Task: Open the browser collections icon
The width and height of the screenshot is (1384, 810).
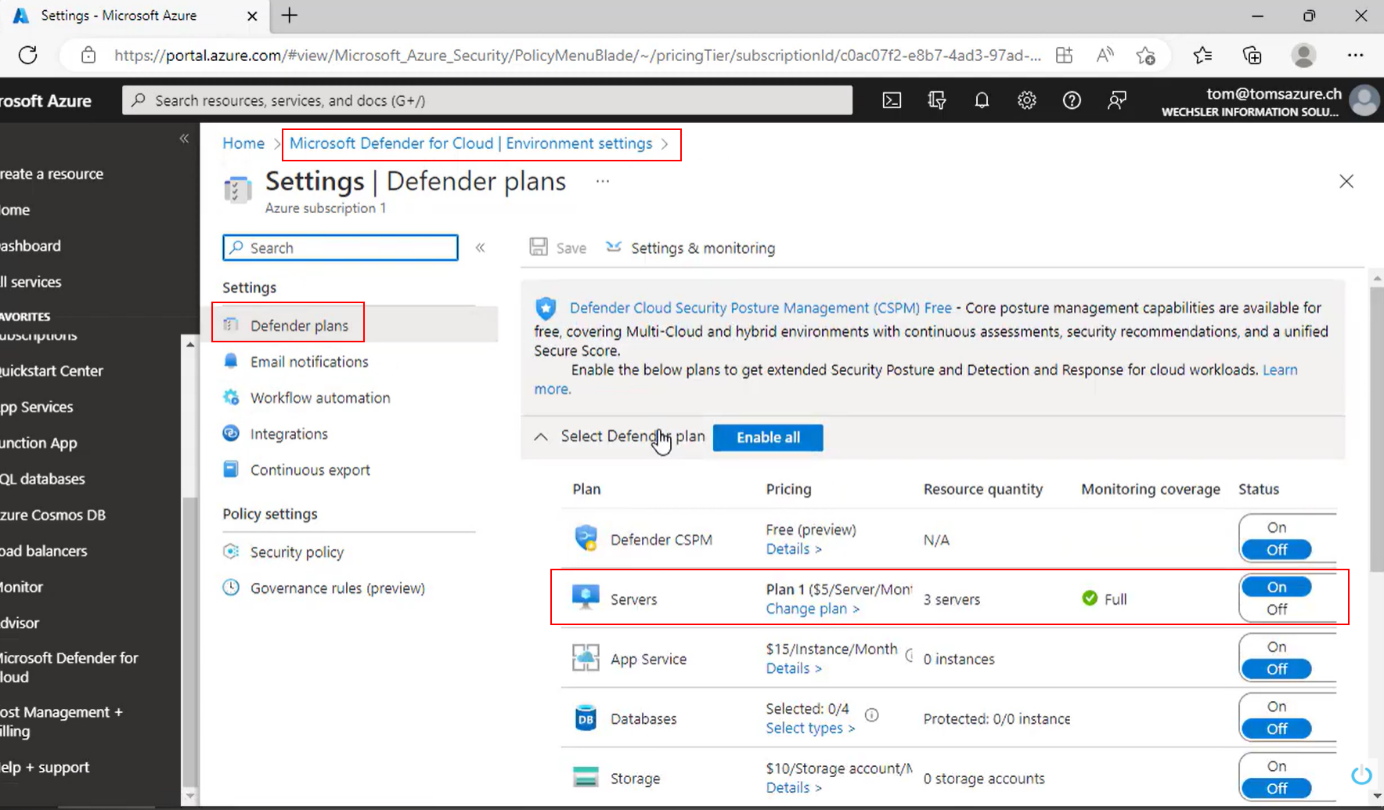Action: 1252,55
